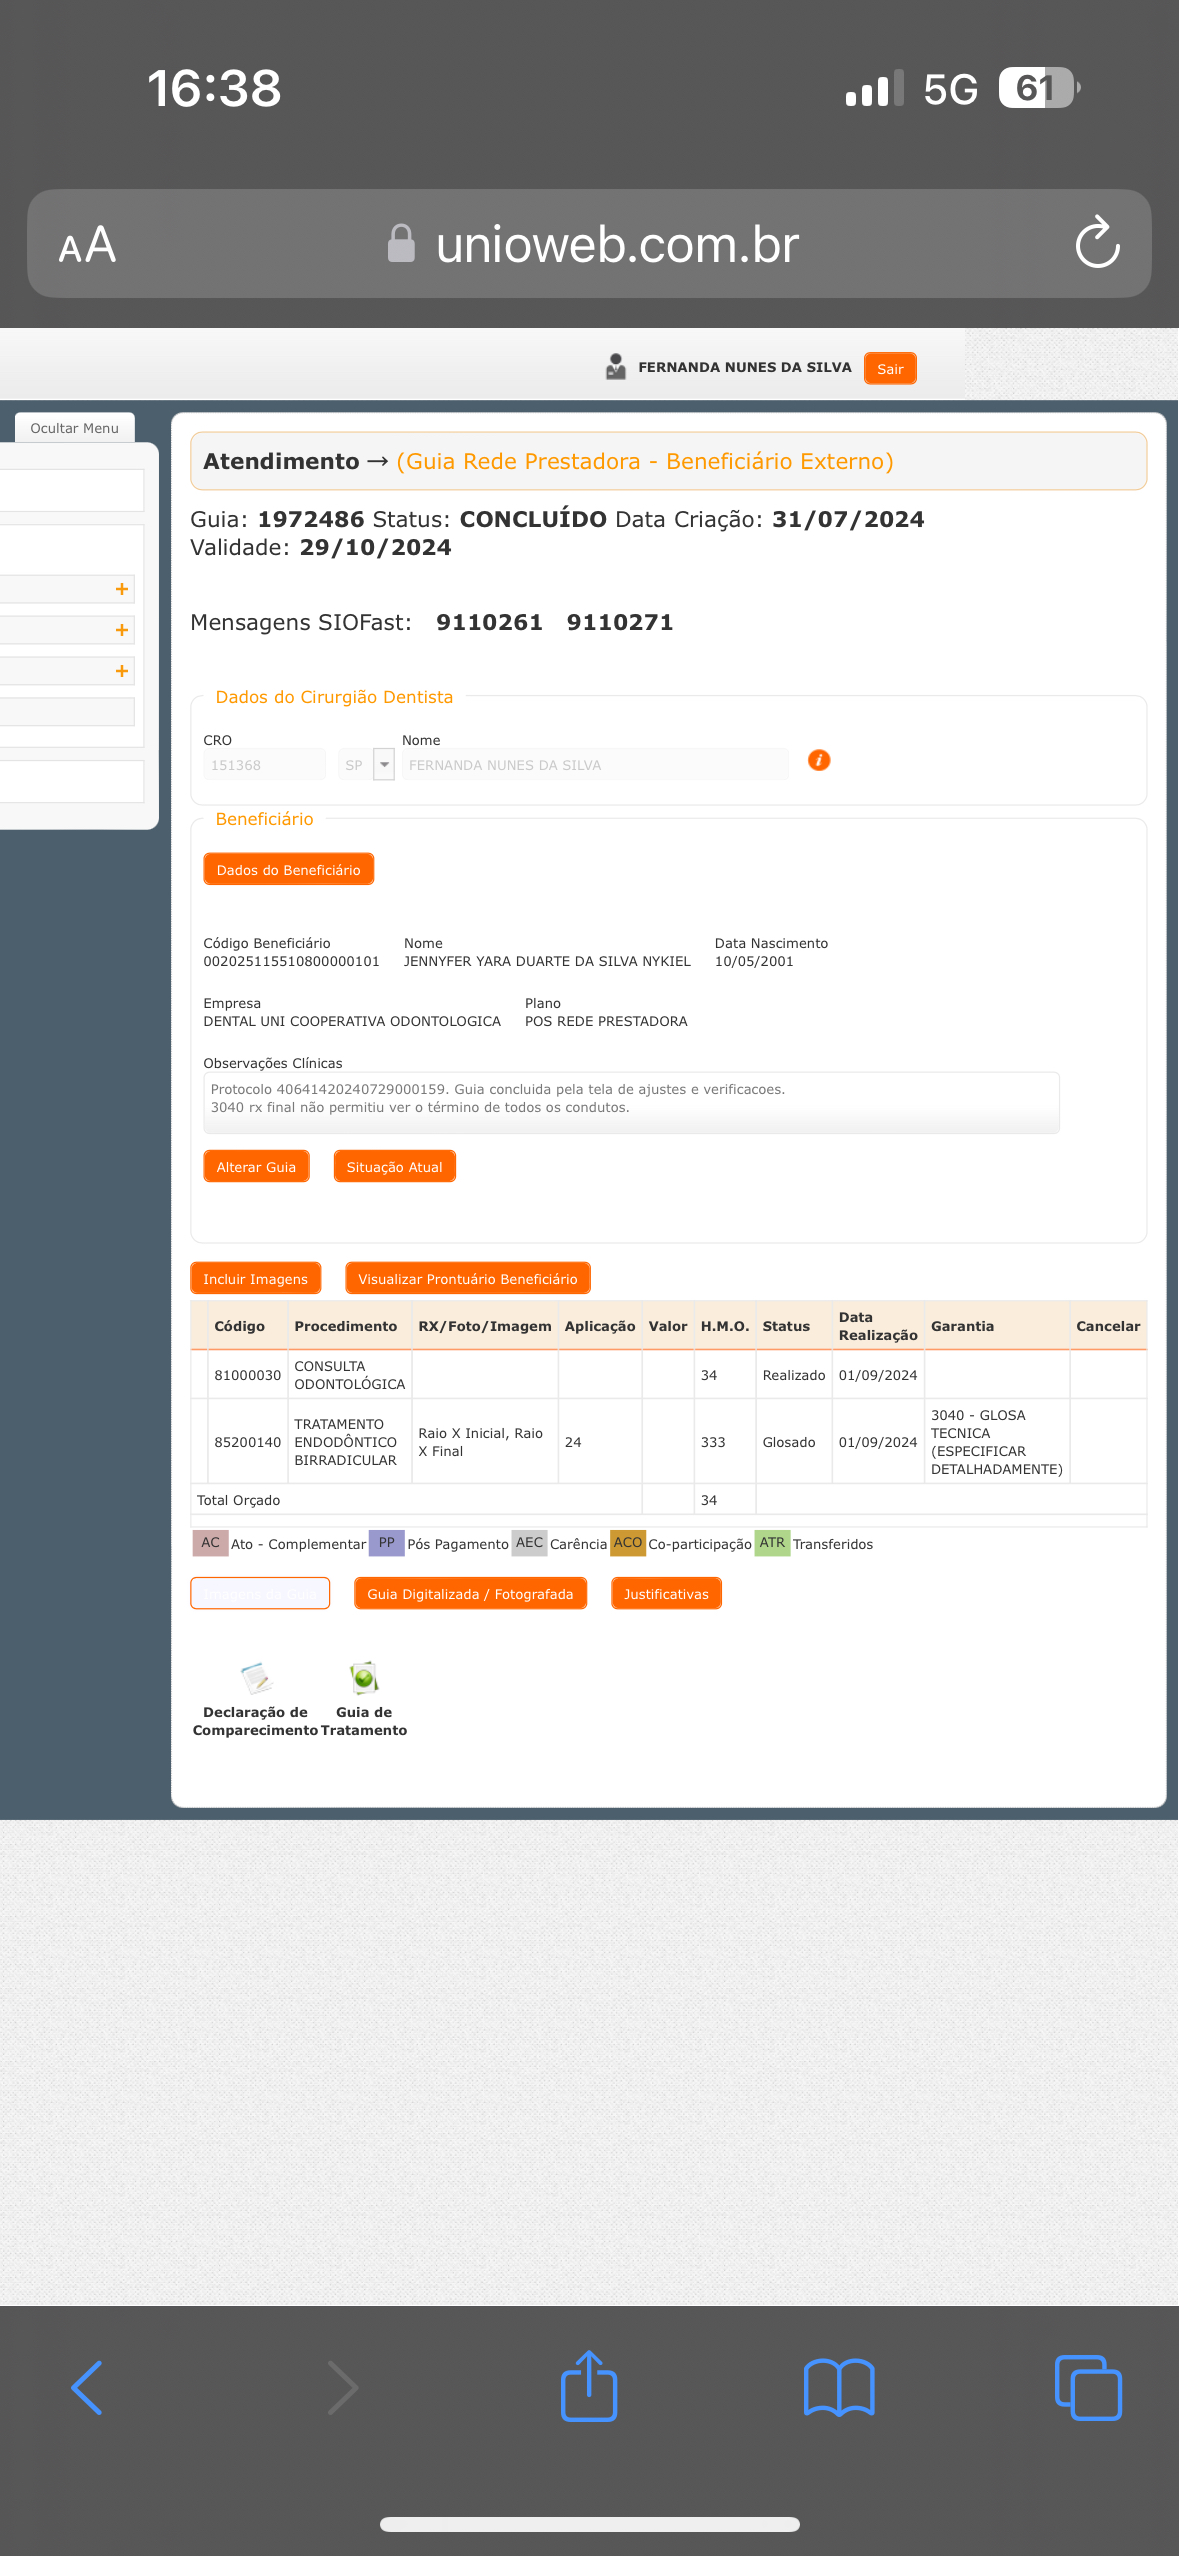Tap the orange info icon beside dentist name

819,760
